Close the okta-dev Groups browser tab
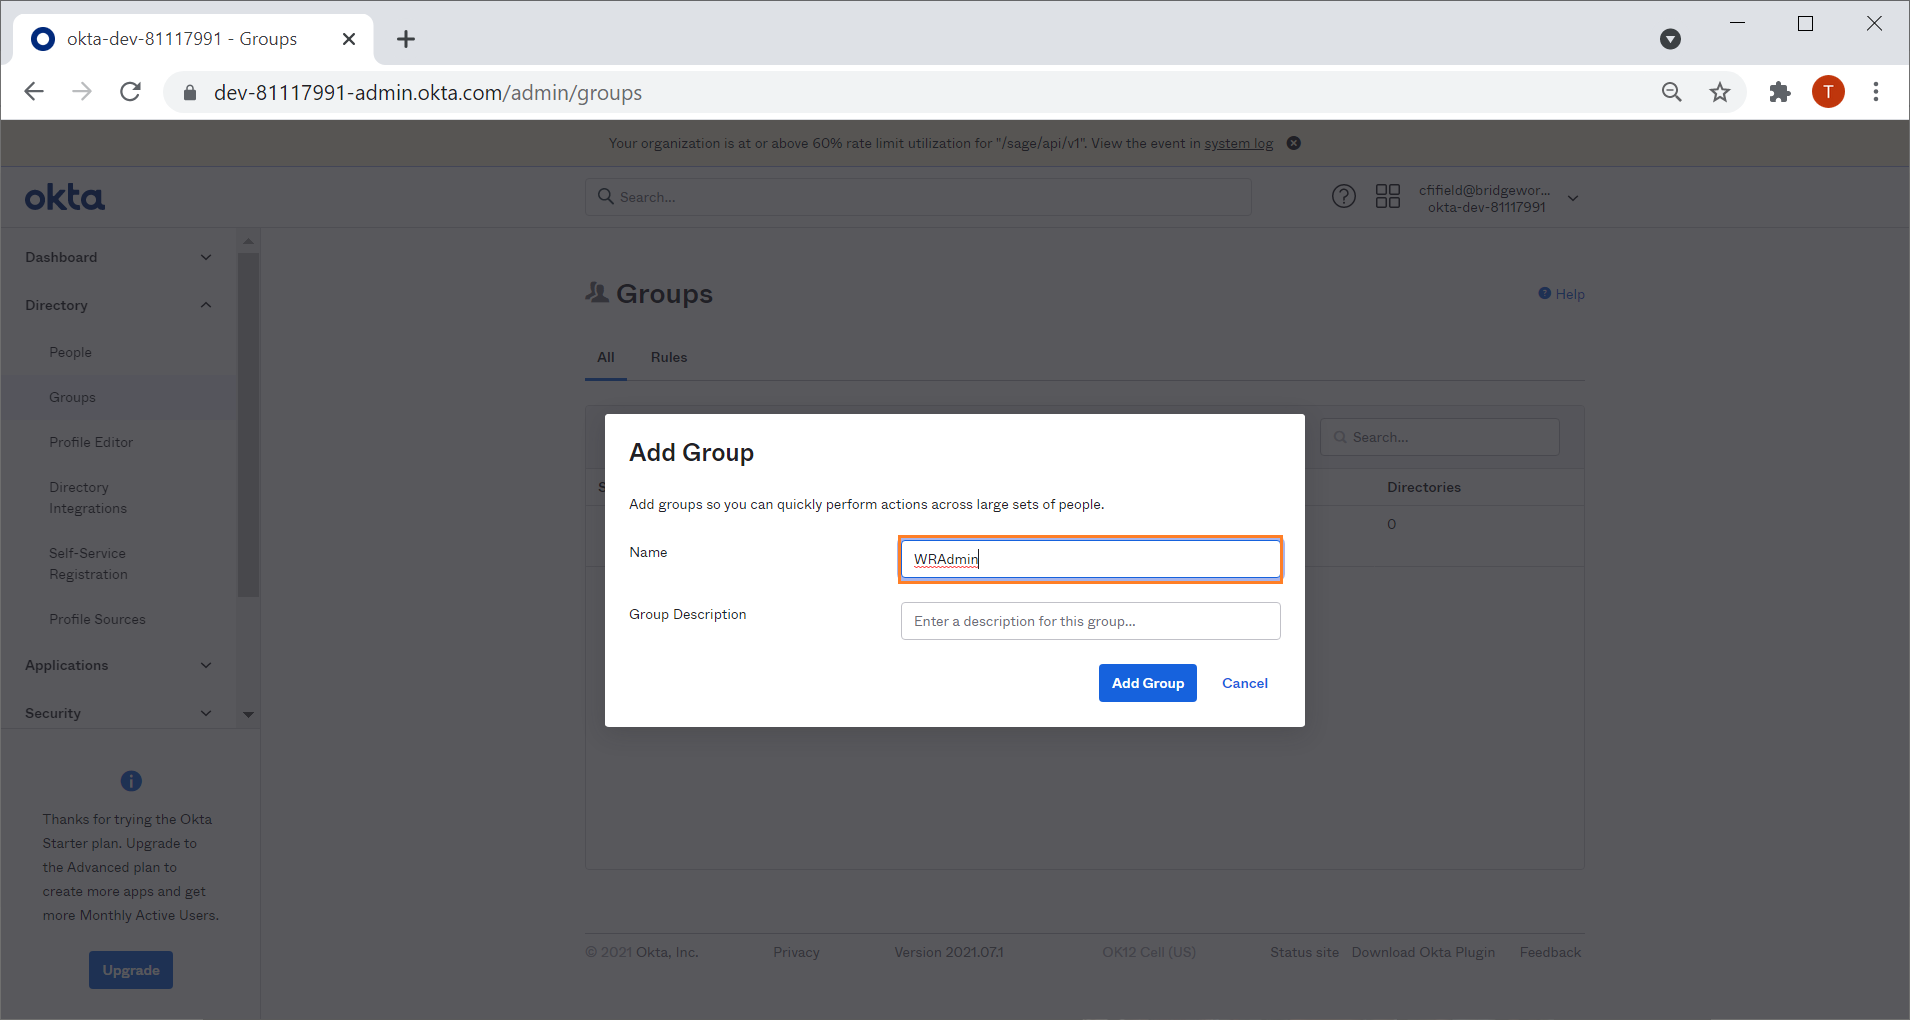The height and width of the screenshot is (1020, 1910). (x=349, y=39)
